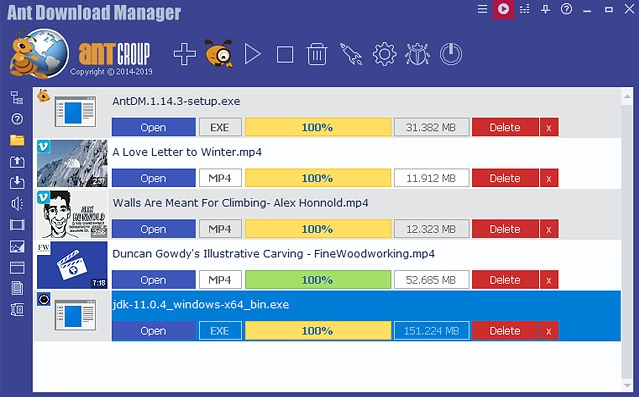Click the red play button in title bar
This screenshot has width=639, height=397.
pos(503,9)
